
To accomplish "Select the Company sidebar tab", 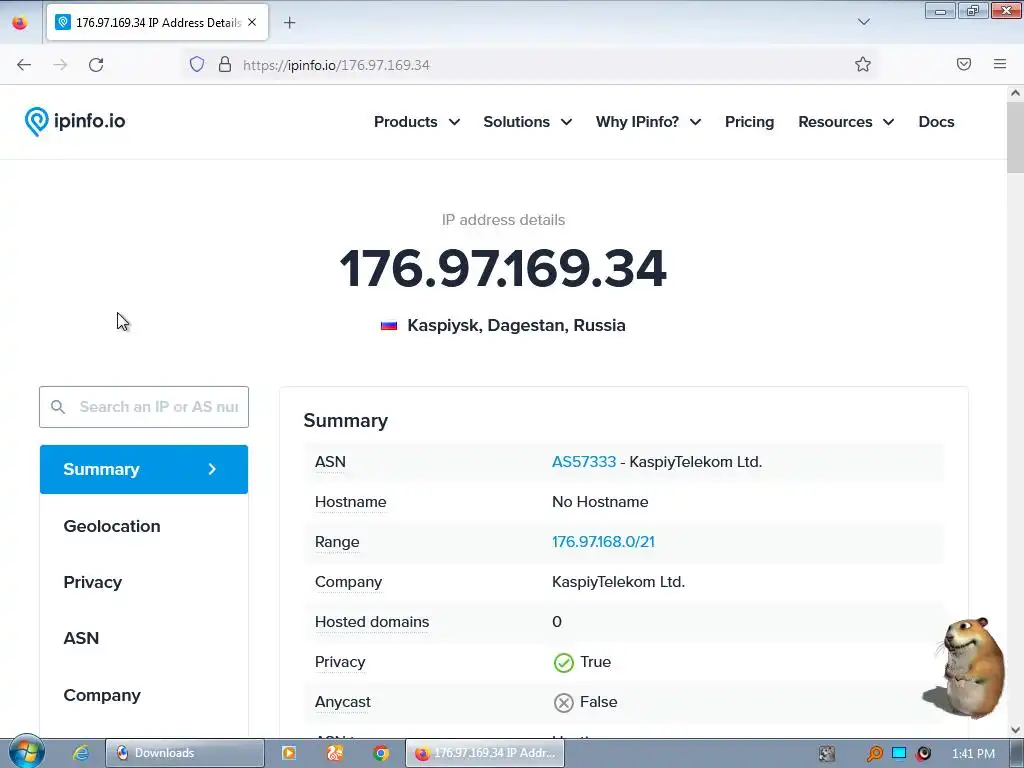I will tap(144, 696).
